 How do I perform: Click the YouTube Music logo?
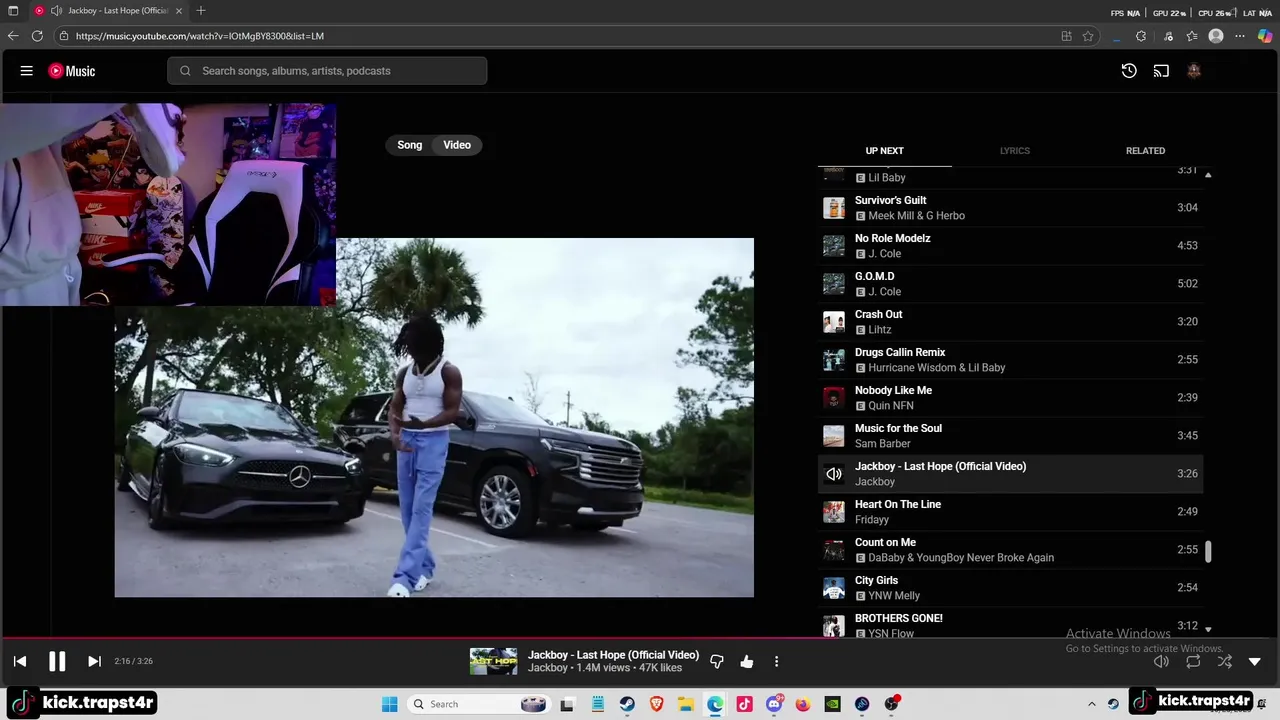[72, 71]
